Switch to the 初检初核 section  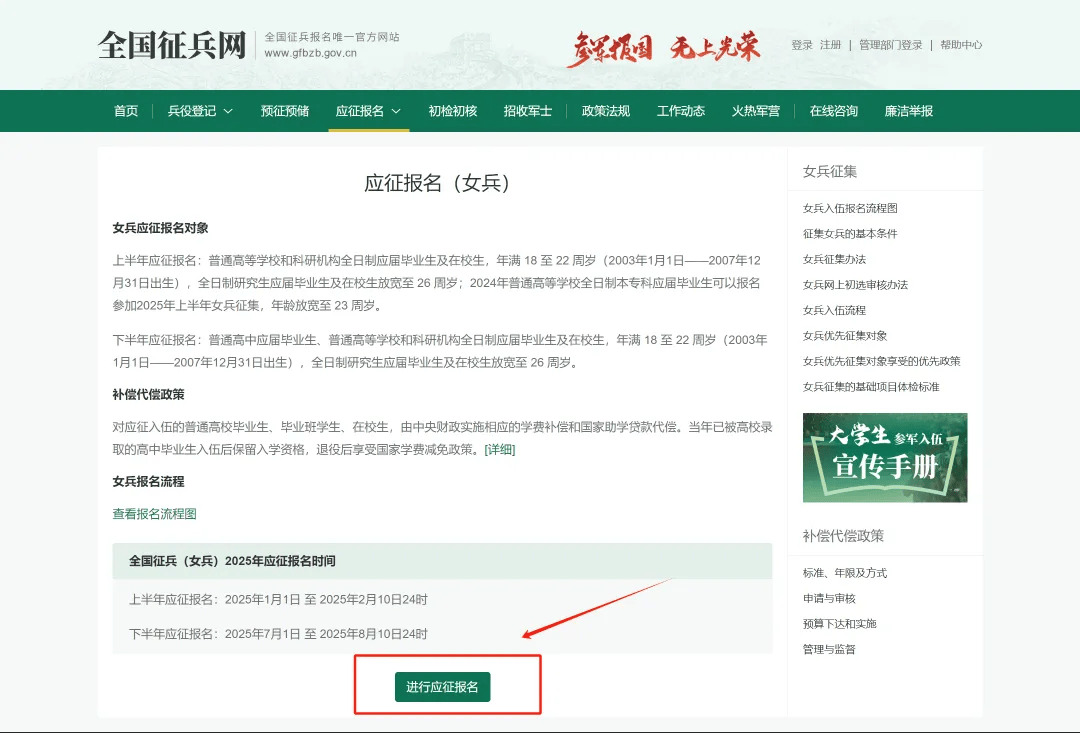point(452,111)
